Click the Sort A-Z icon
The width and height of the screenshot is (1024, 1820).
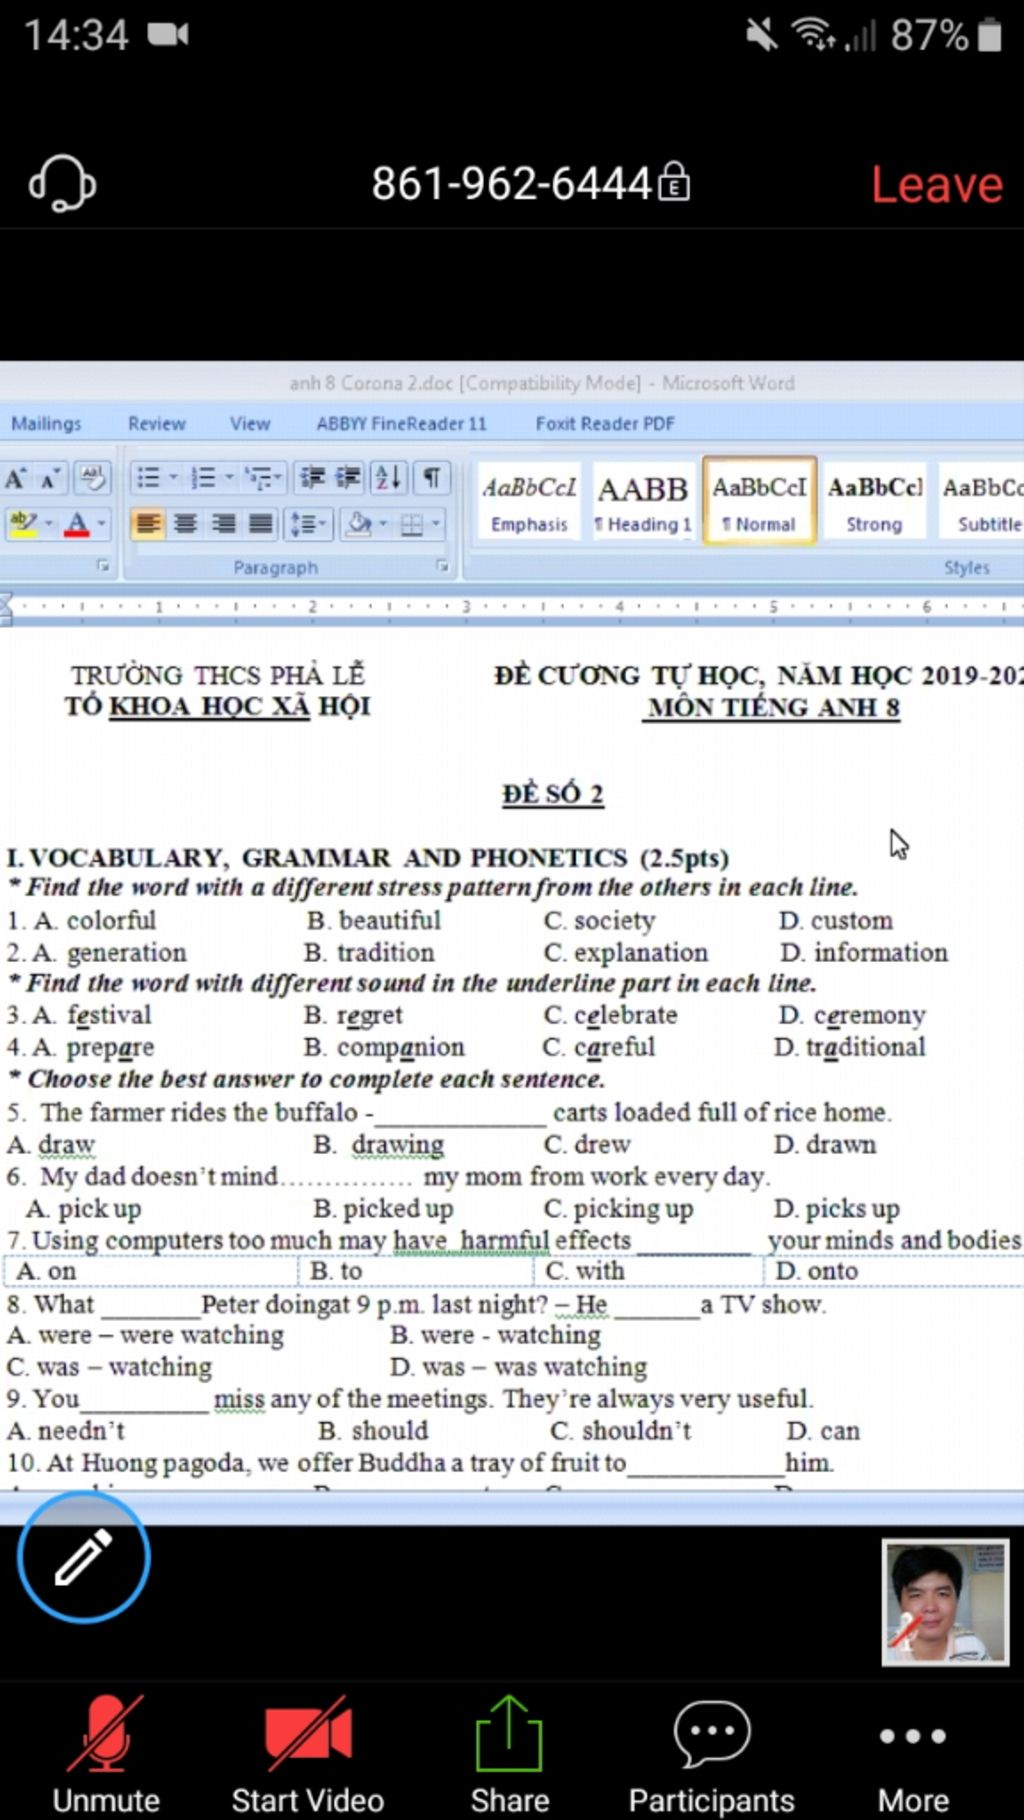click(388, 477)
